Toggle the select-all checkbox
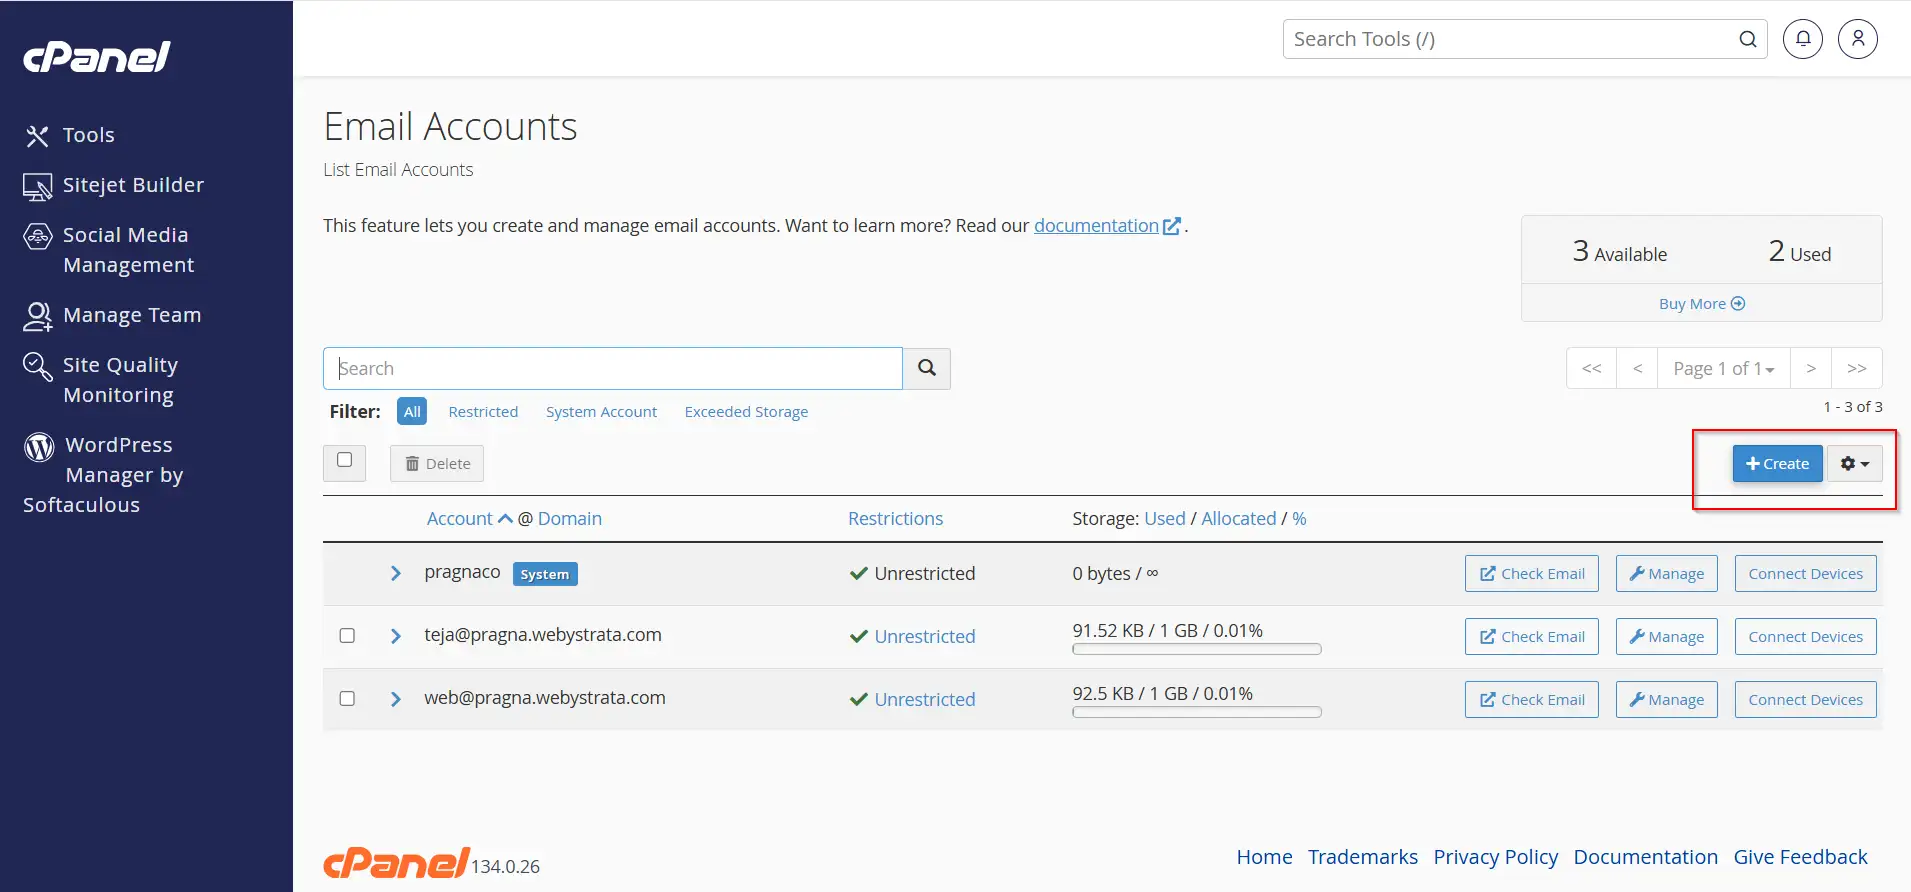The width and height of the screenshot is (1911, 892). tap(345, 460)
